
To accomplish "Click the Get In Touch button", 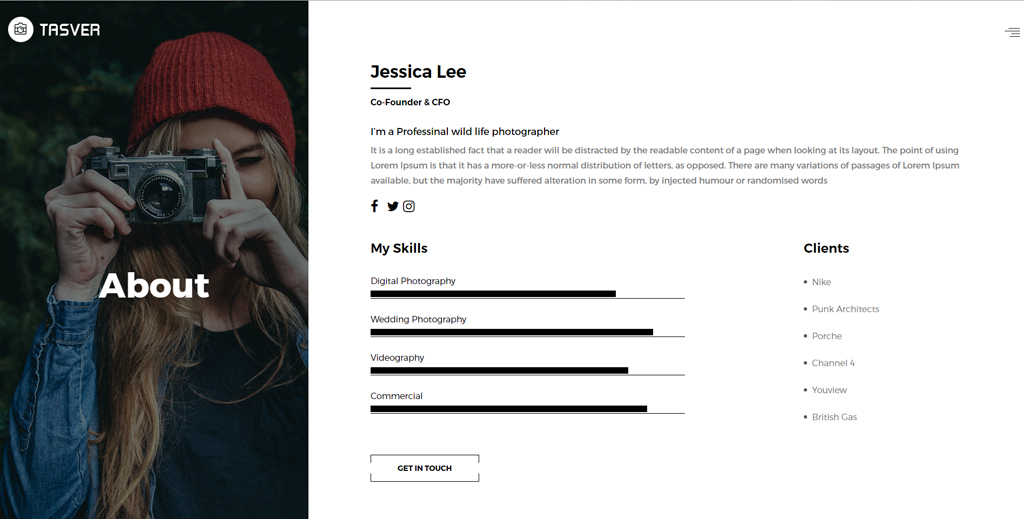I will pos(424,468).
